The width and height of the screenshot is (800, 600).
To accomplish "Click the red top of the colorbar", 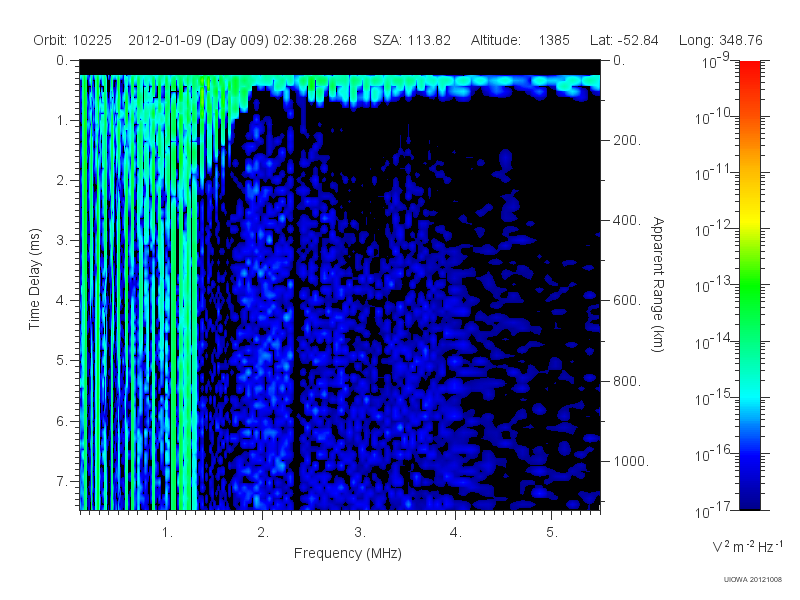I will pos(749,69).
